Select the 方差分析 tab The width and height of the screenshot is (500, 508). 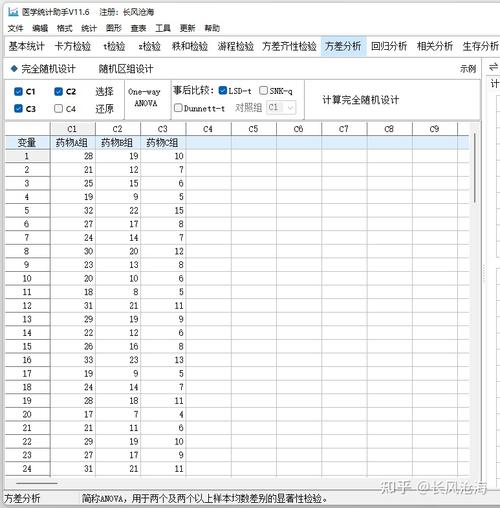[343, 46]
